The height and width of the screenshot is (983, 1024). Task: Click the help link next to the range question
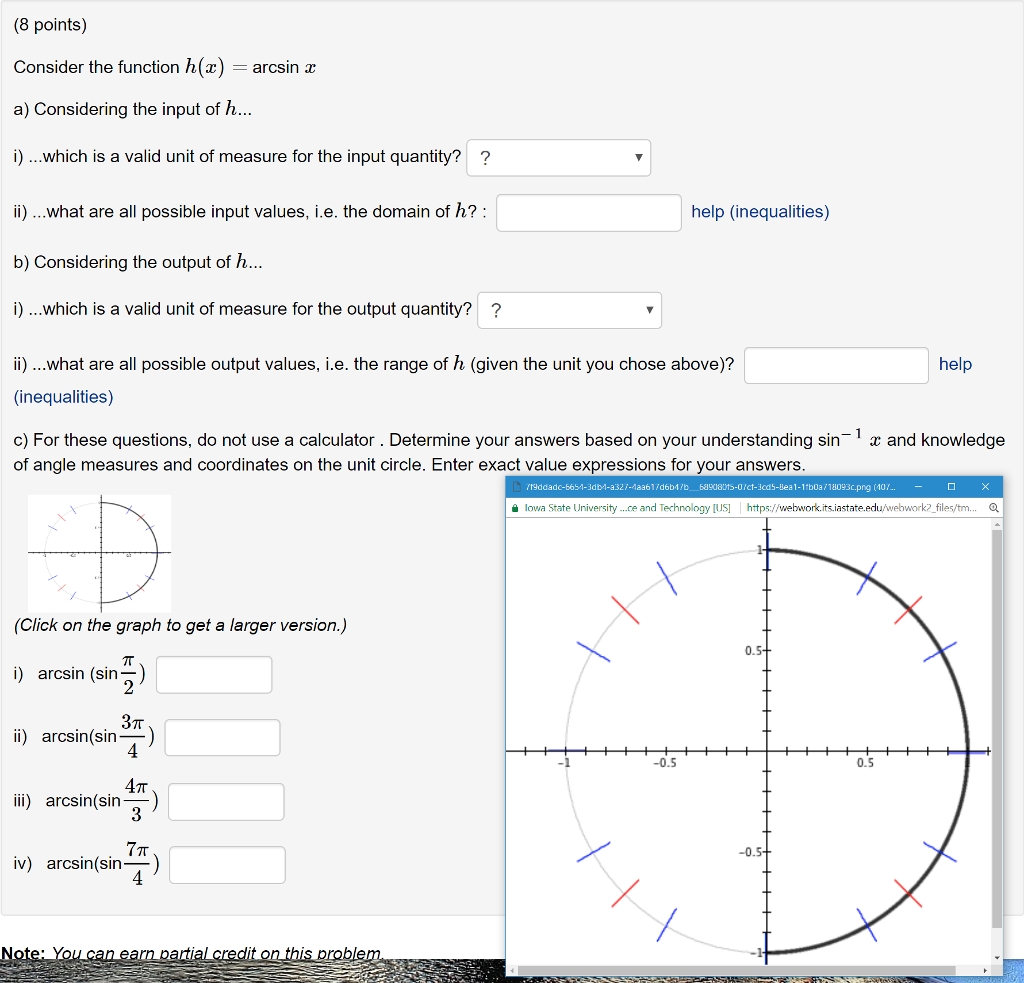click(955, 364)
